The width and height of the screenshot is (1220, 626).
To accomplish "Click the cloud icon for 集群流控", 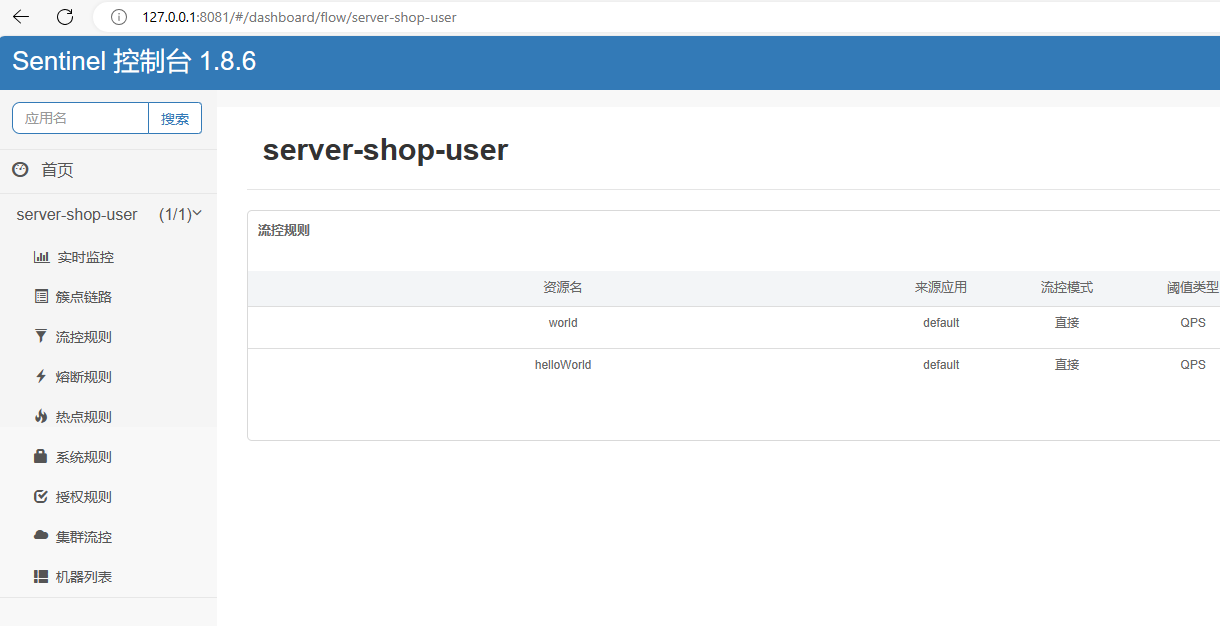I will (x=41, y=536).
